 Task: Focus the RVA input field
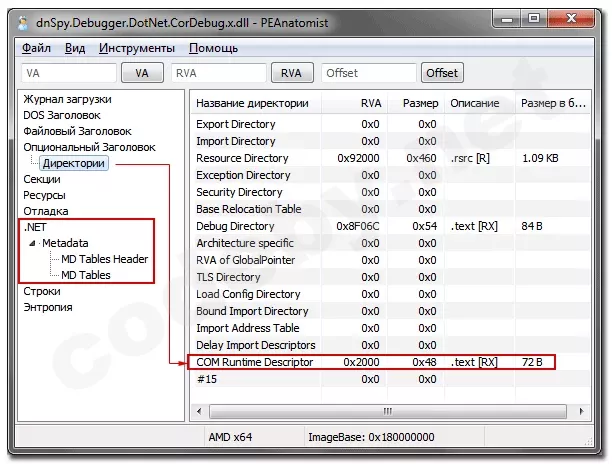(219, 73)
